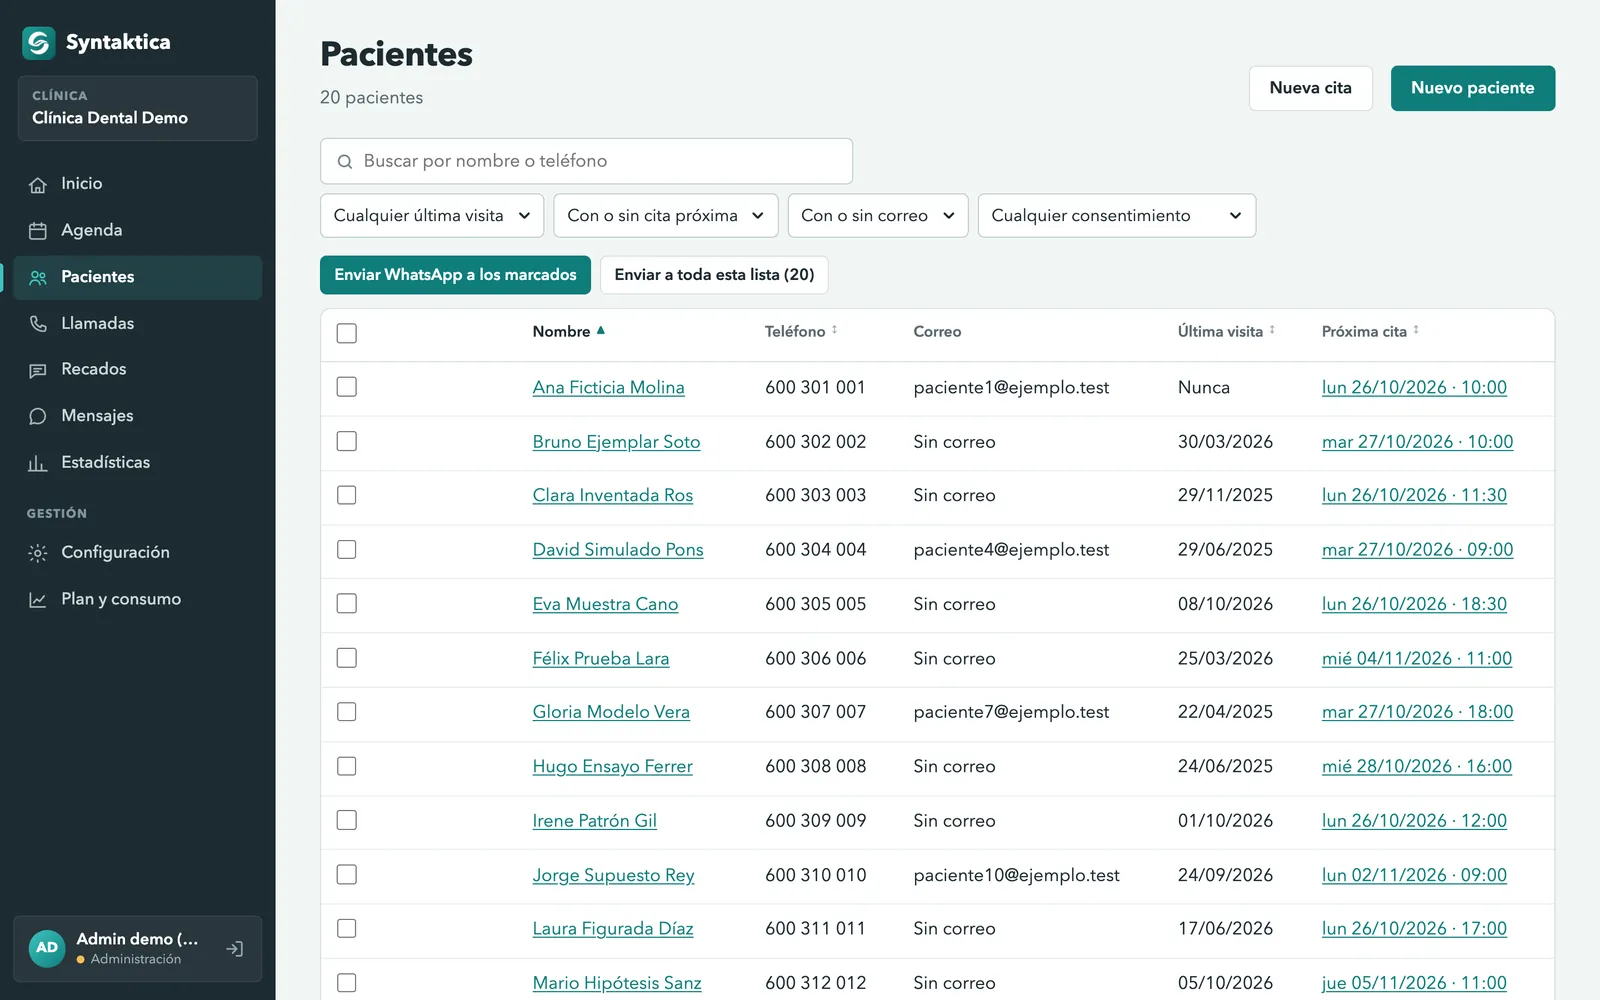Sort by Nombre using the arrow icon
1600x1000 pixels.
[x=601, y=331]
